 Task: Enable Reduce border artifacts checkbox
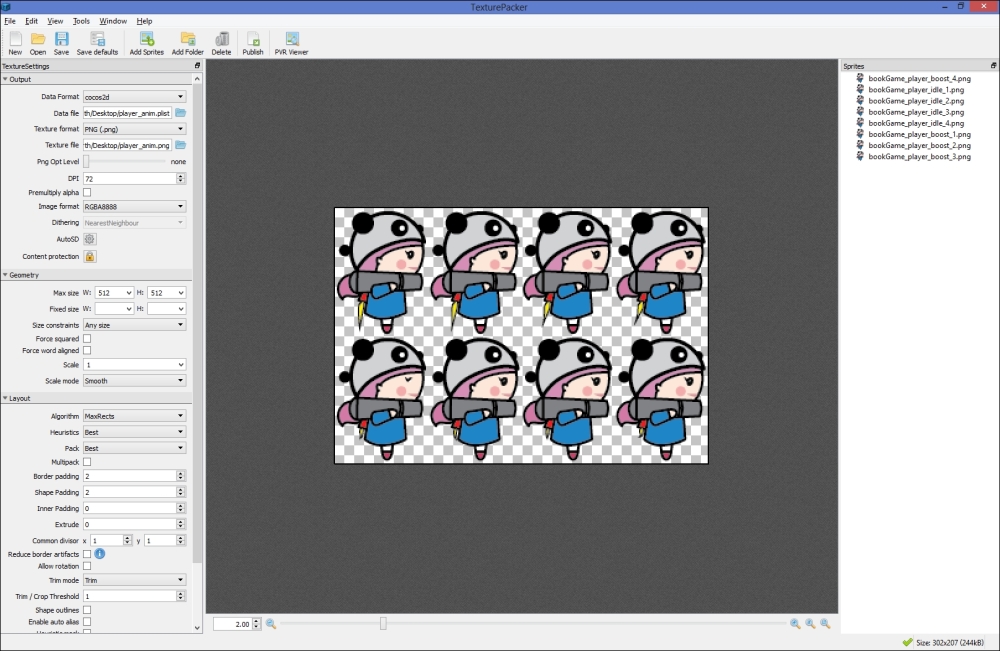point(87,554)
